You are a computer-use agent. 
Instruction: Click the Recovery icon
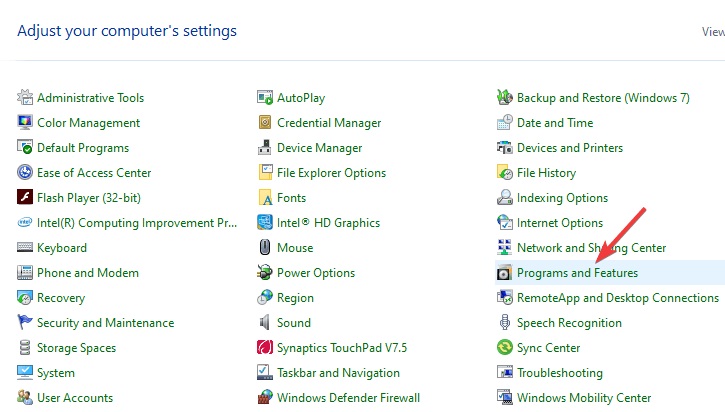click(25, 297)
